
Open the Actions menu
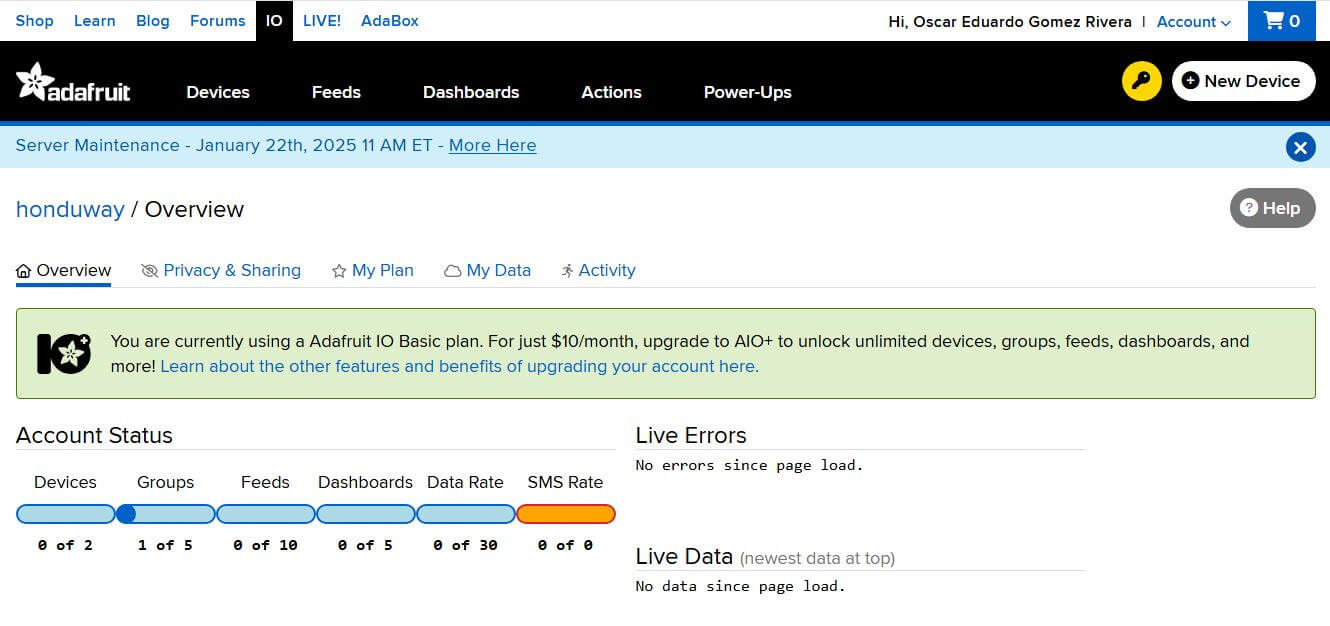click(x=611, y=92)
